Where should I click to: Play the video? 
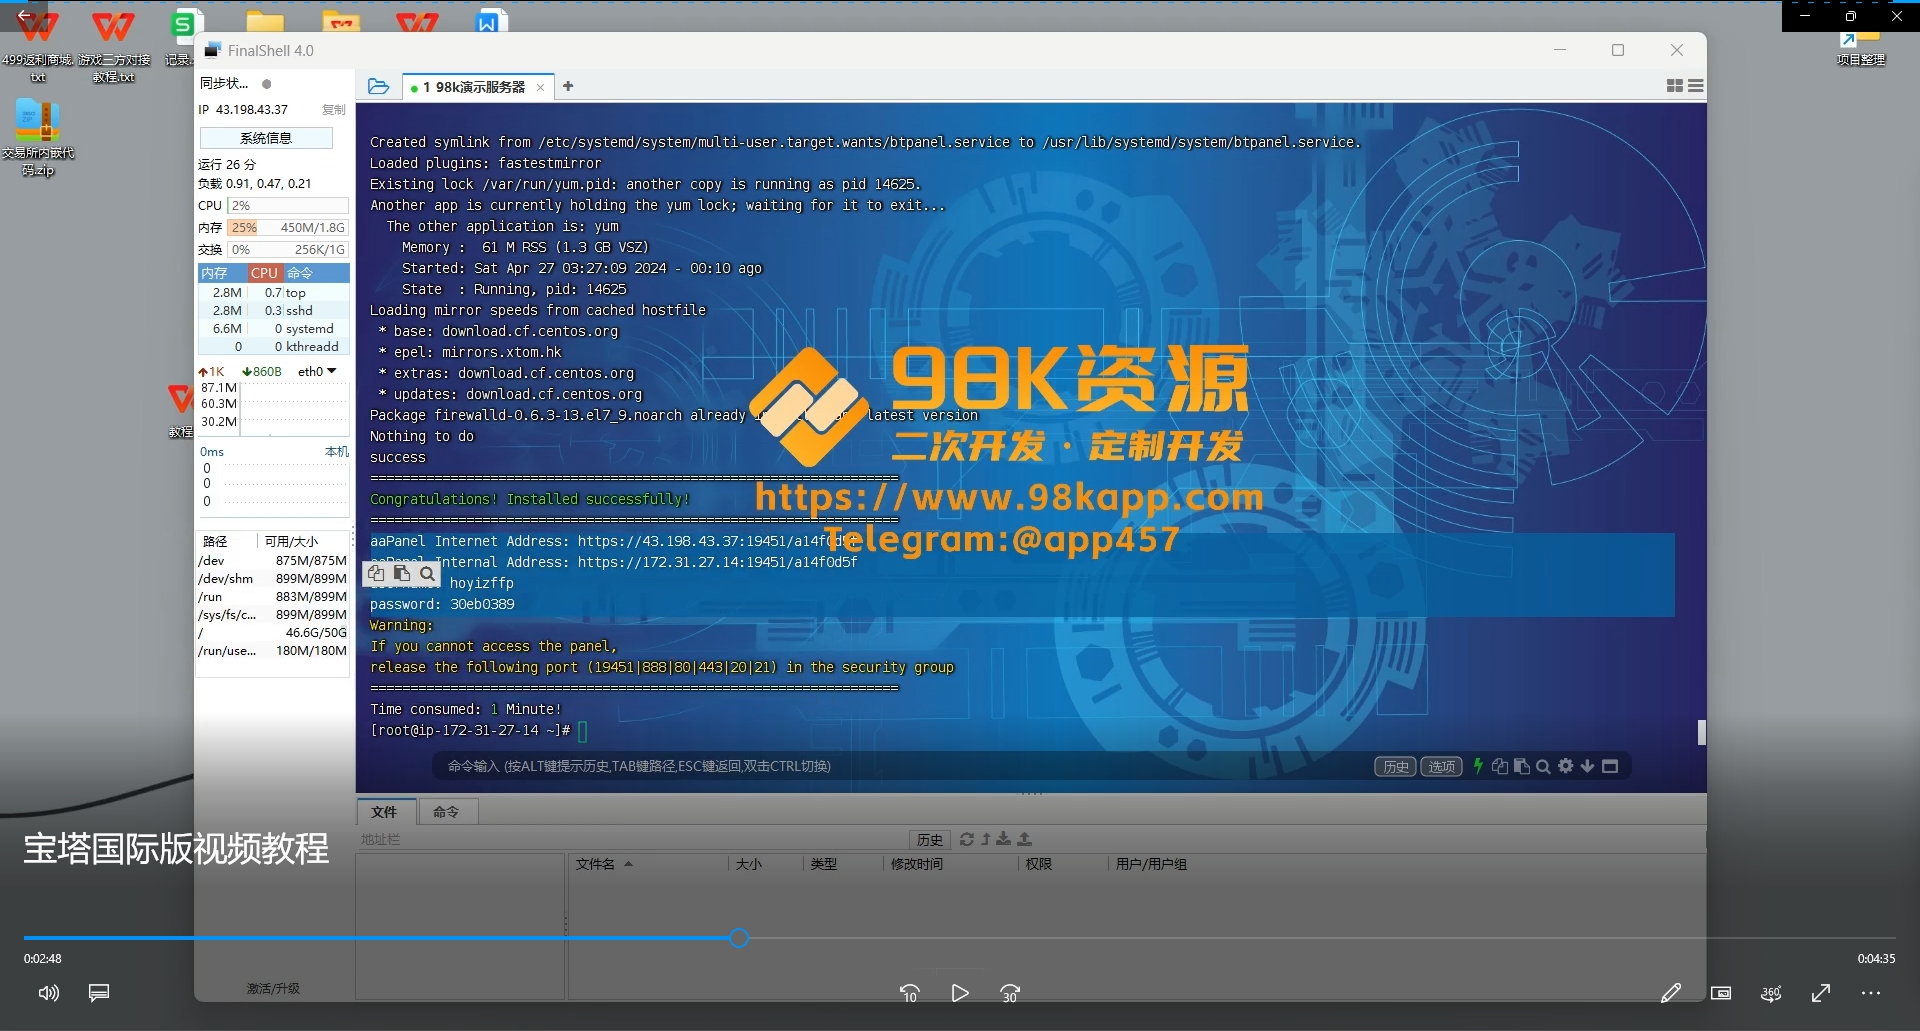pos(960,993)
